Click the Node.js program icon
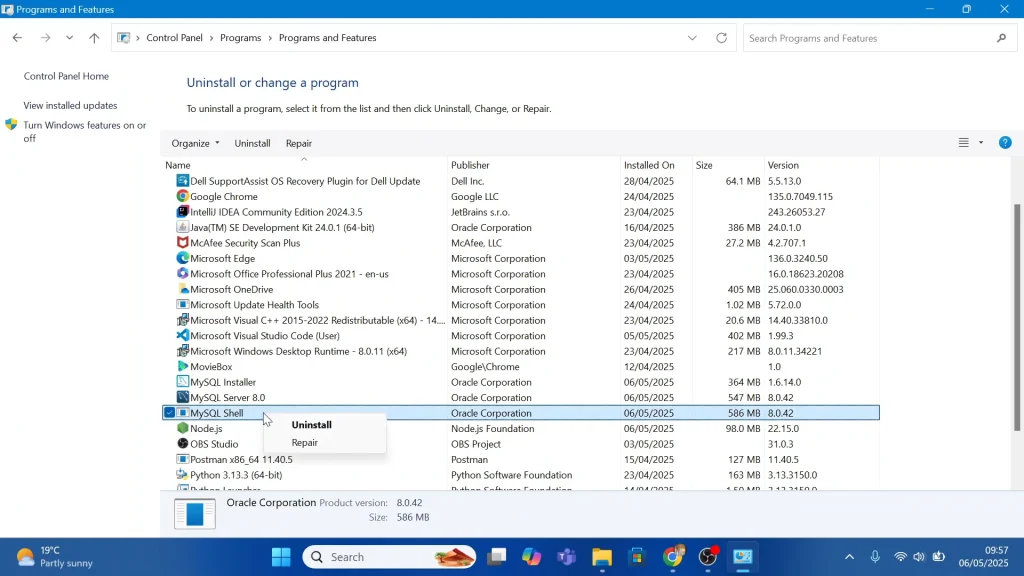 (x=182, y=428)
